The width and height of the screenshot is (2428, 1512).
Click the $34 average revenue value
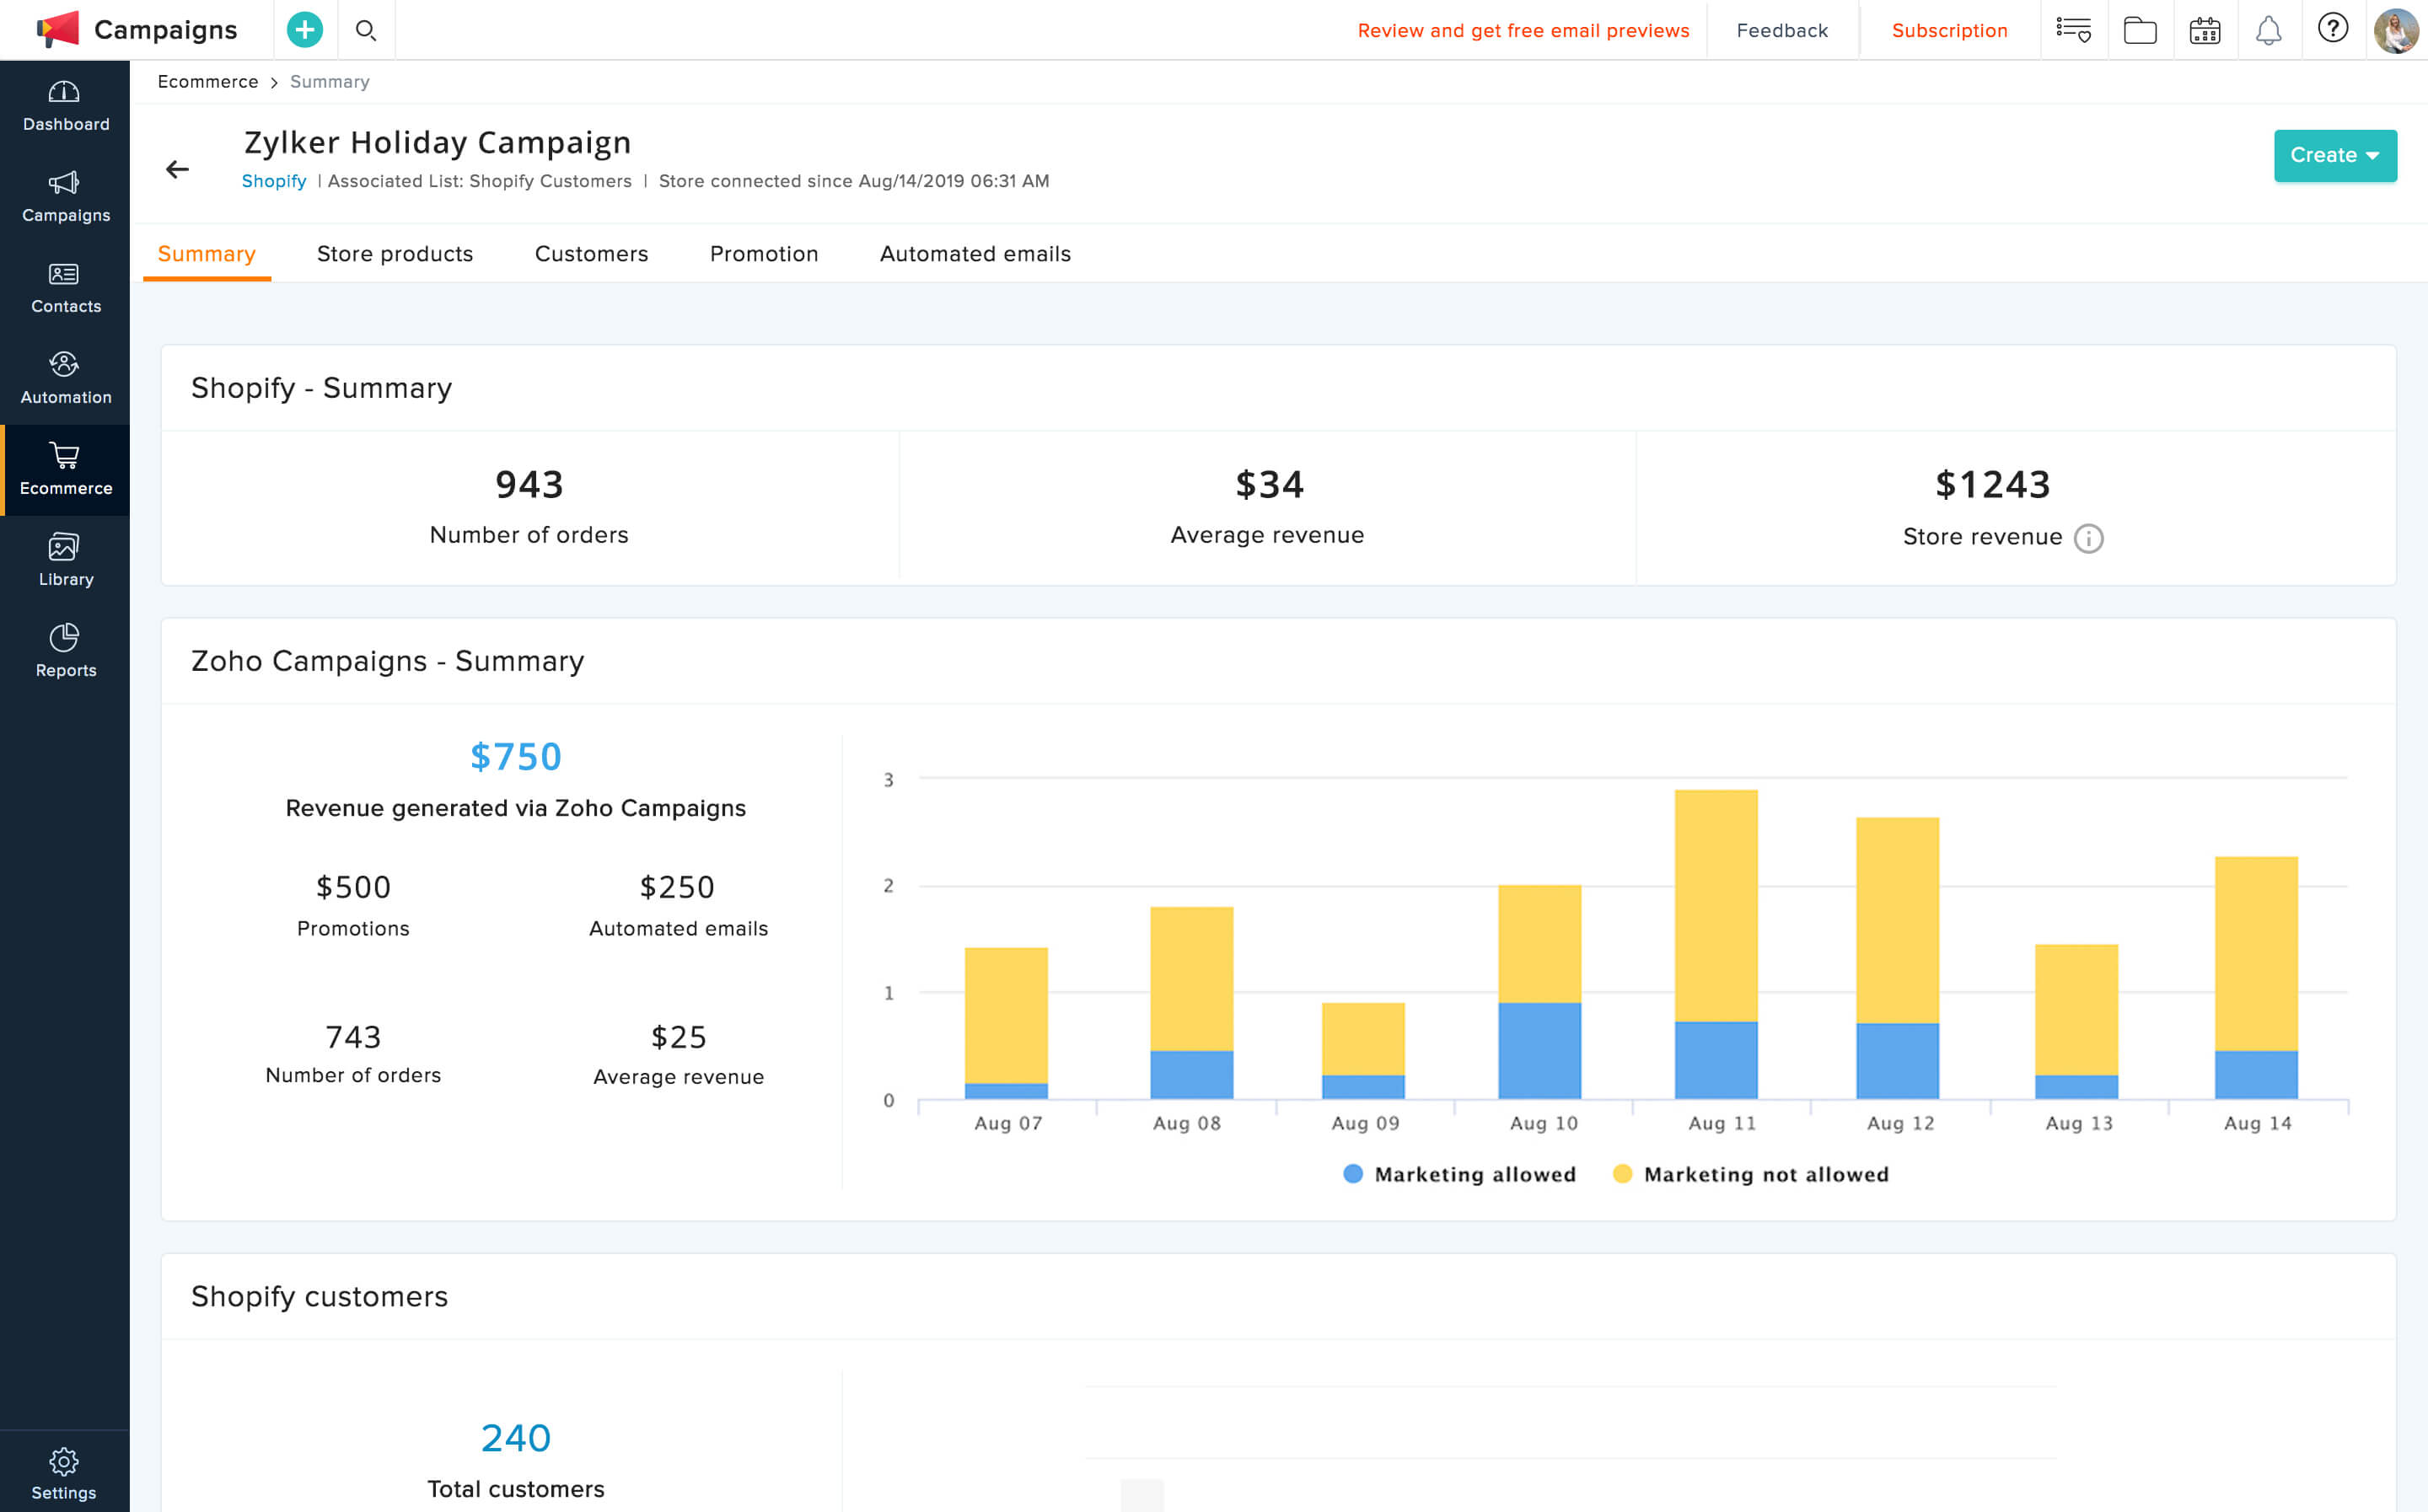click(x=1269, y=485)
